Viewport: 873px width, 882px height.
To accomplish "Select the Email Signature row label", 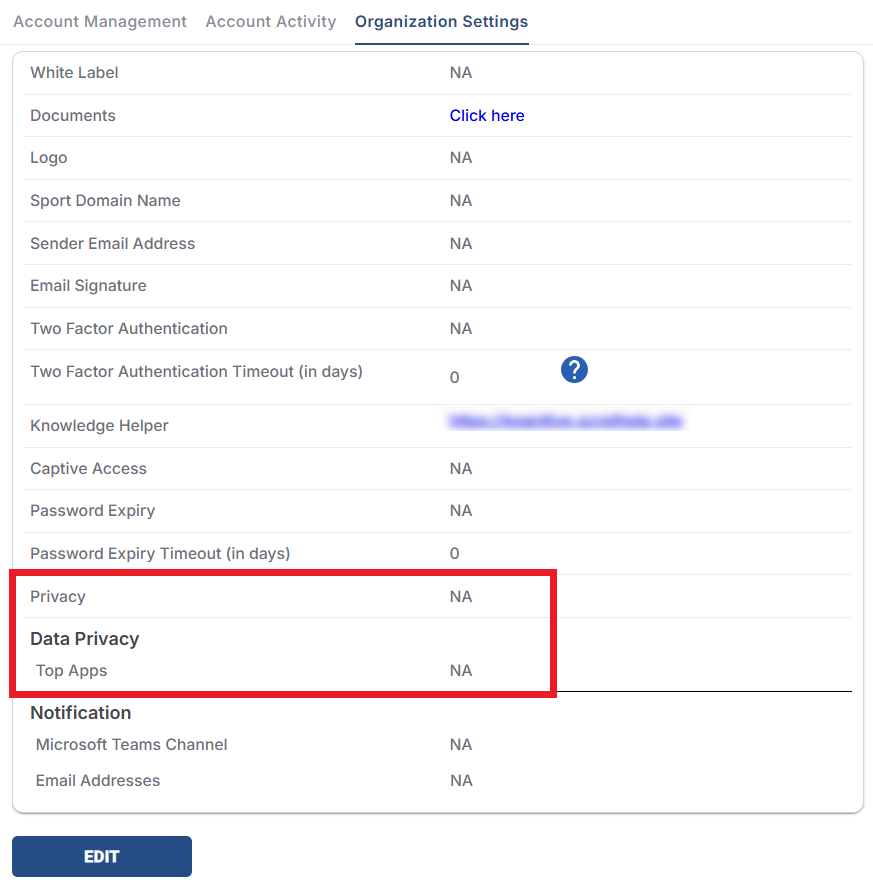I will click(88, 285).
